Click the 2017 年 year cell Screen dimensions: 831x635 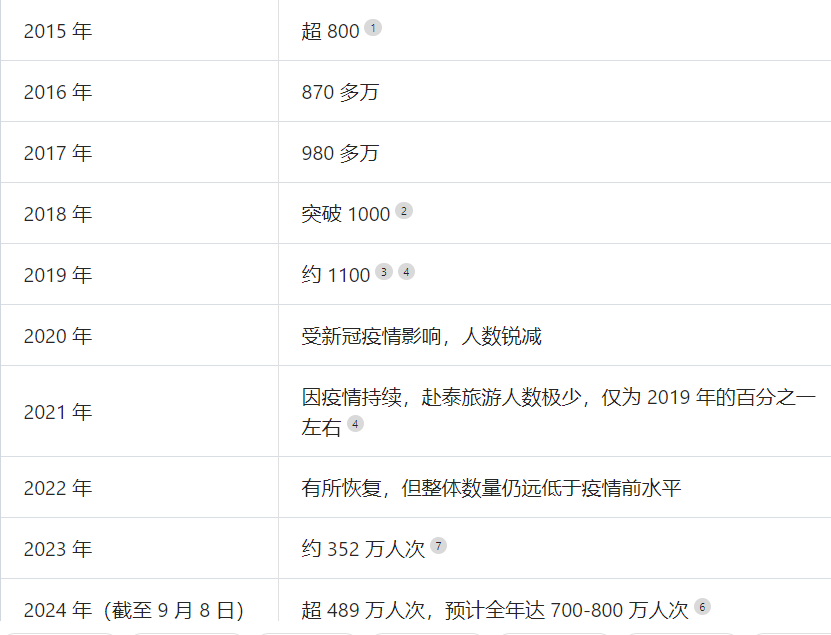tap(58, 153)
